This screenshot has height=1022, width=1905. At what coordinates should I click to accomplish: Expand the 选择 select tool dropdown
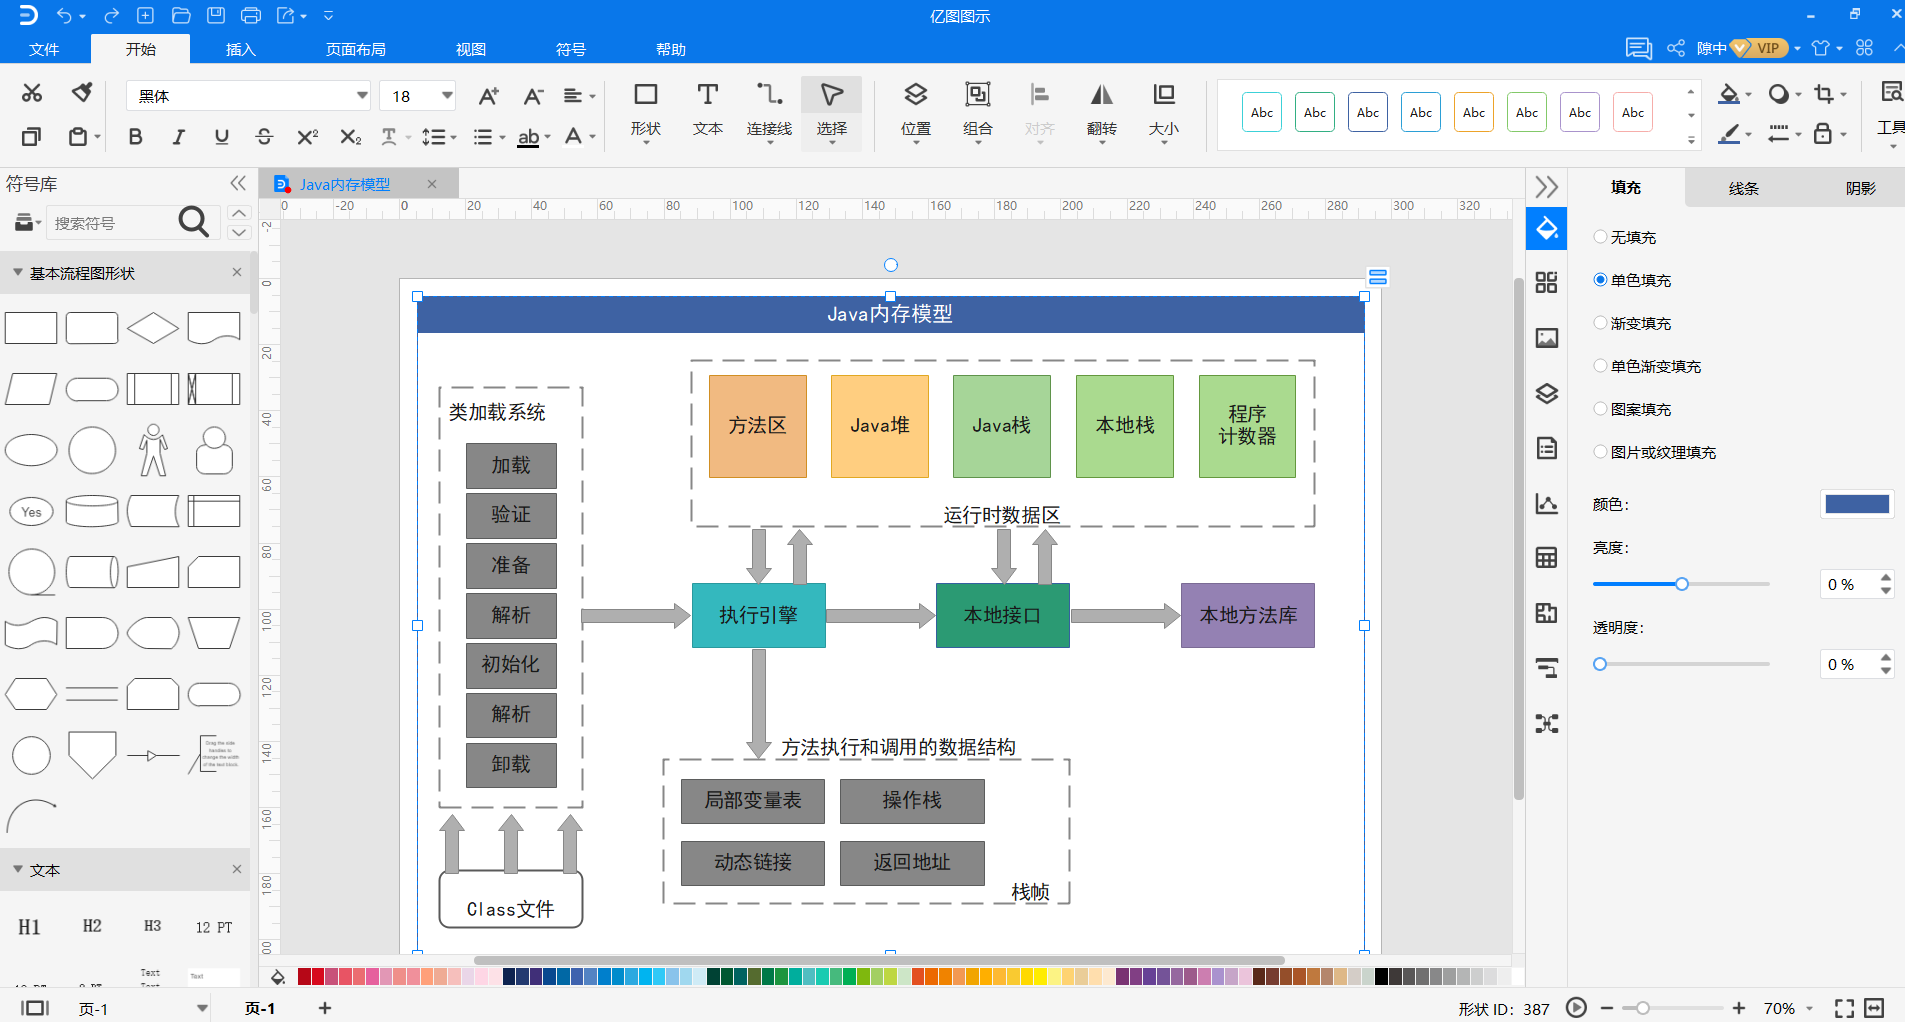pyautogui.click(x=831, y=143)
